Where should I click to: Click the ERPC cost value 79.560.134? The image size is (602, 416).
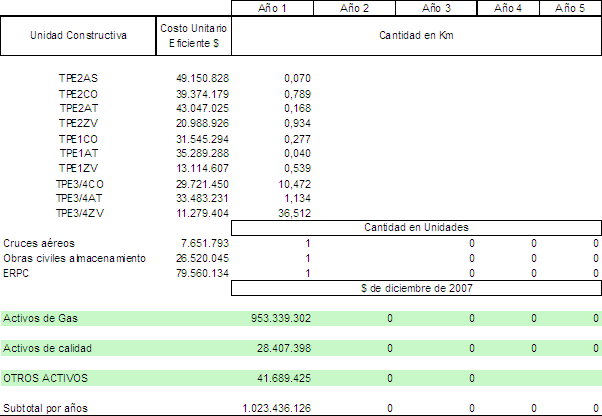(x=202, y=273)
